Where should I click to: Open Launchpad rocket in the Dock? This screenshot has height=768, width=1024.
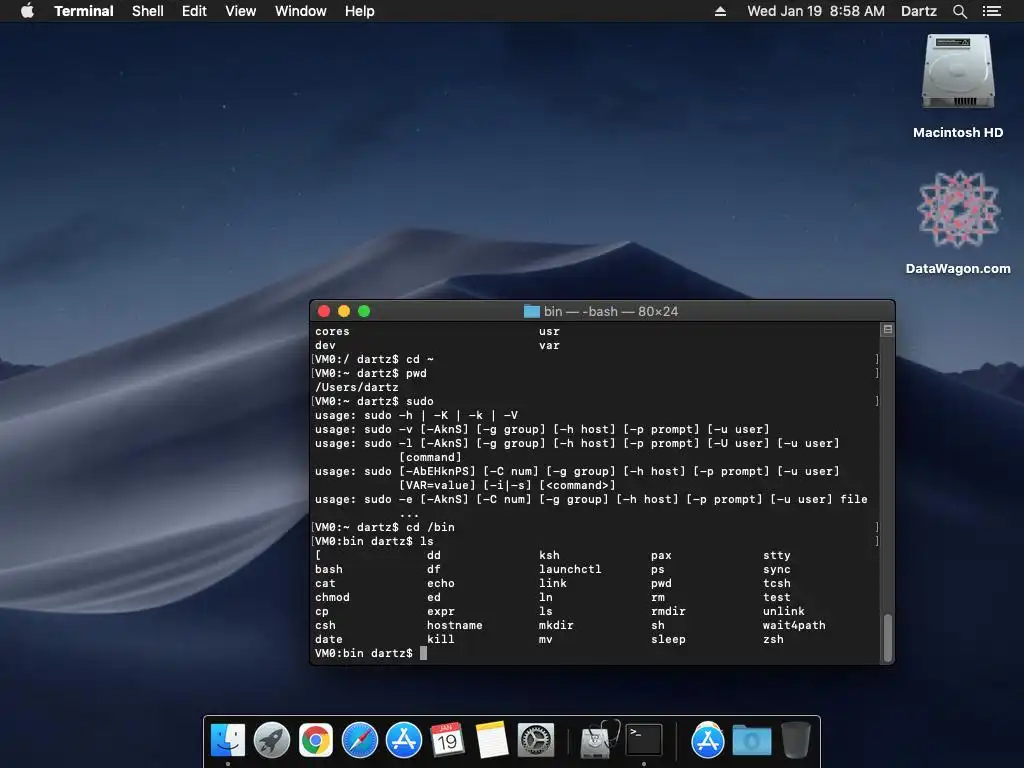[x=272, y=740]
